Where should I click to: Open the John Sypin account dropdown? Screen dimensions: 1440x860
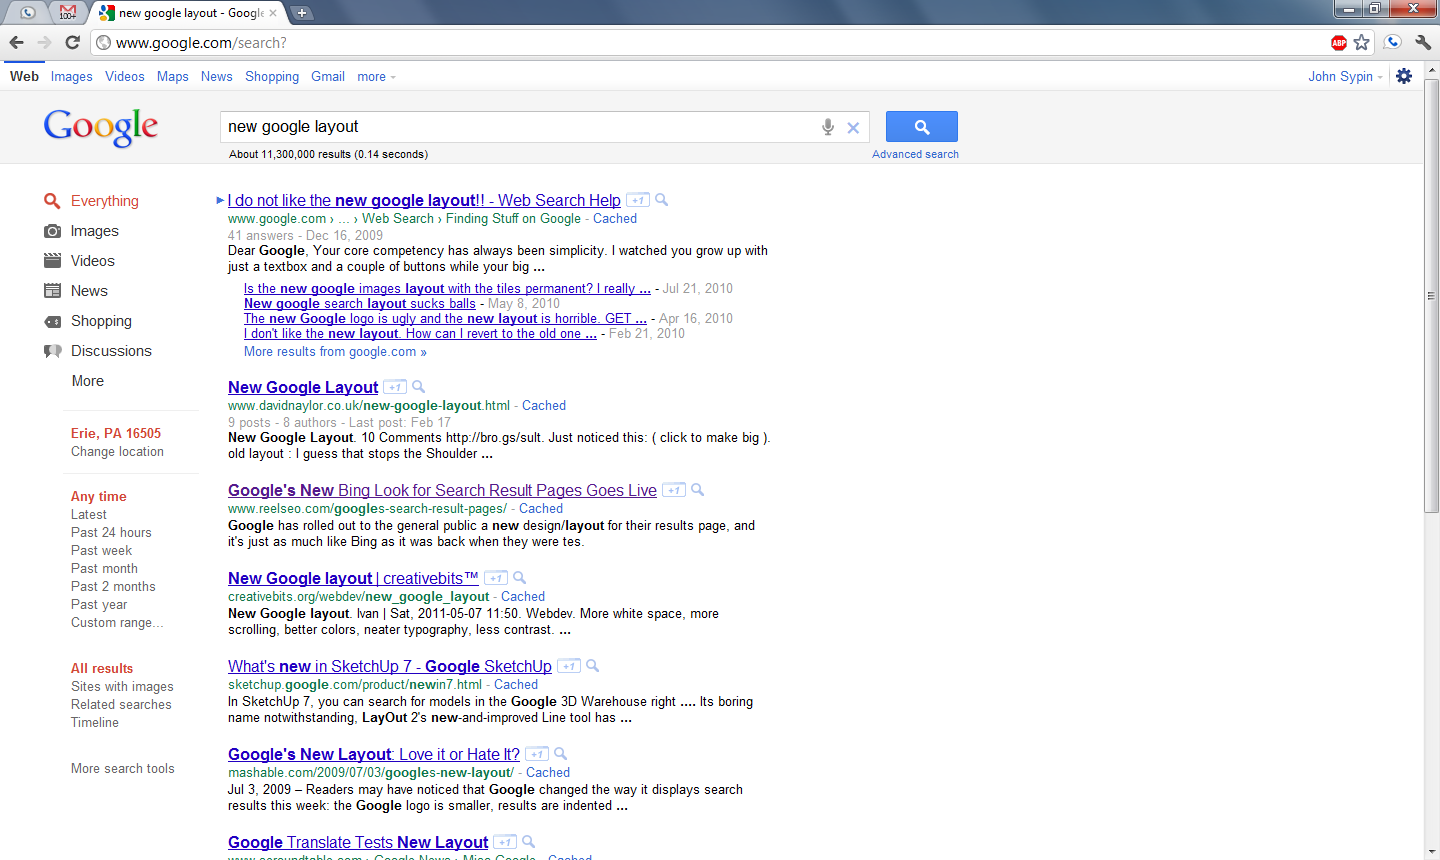pyautogui.click(x=1344, y=76)
